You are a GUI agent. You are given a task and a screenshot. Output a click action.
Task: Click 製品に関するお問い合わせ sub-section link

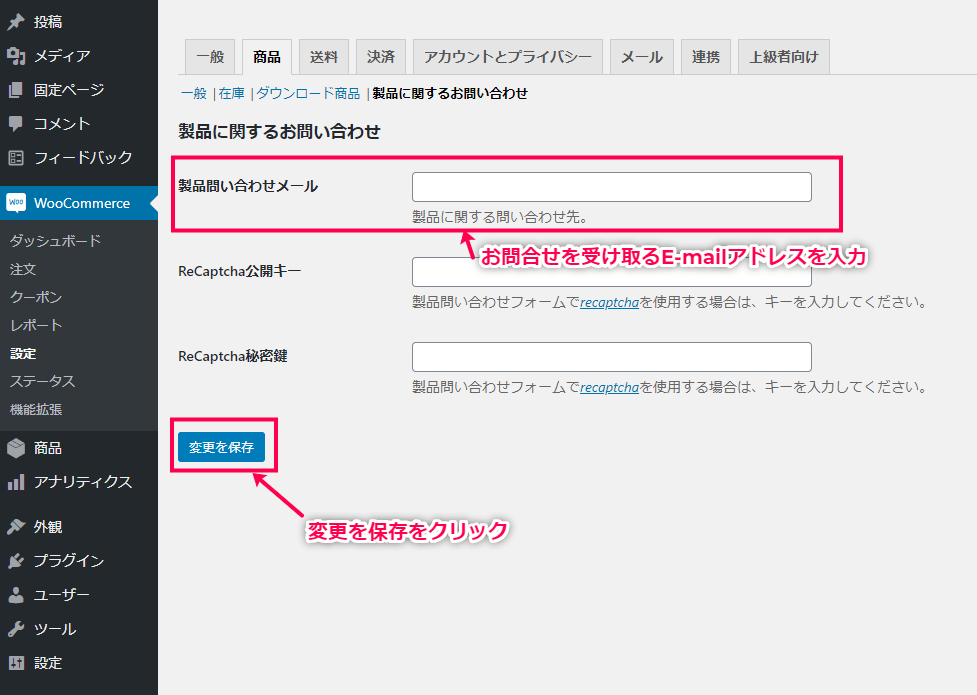click(450, 93)
